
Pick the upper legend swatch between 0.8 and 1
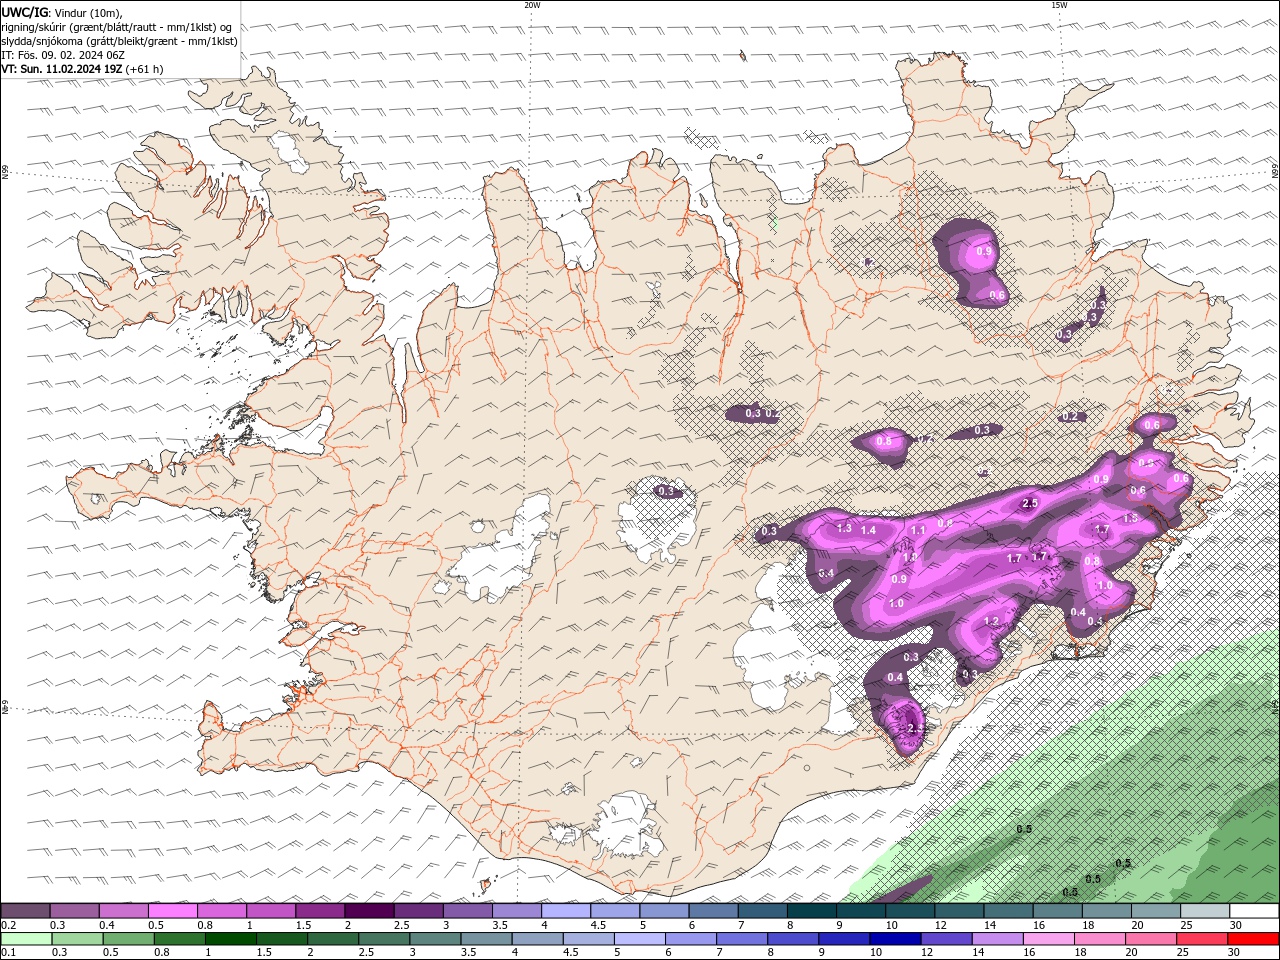[x=221, y=911]
